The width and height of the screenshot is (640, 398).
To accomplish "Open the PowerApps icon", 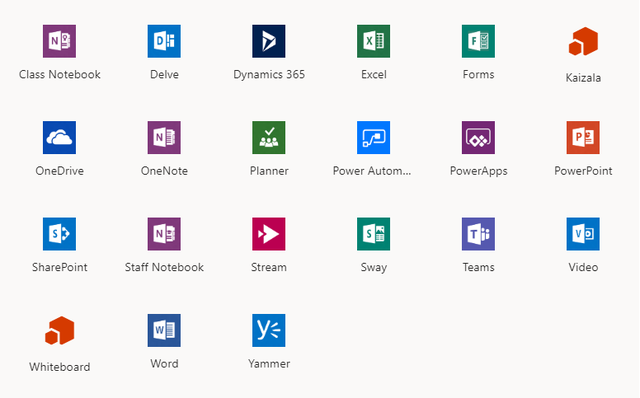I will [478, 137].
